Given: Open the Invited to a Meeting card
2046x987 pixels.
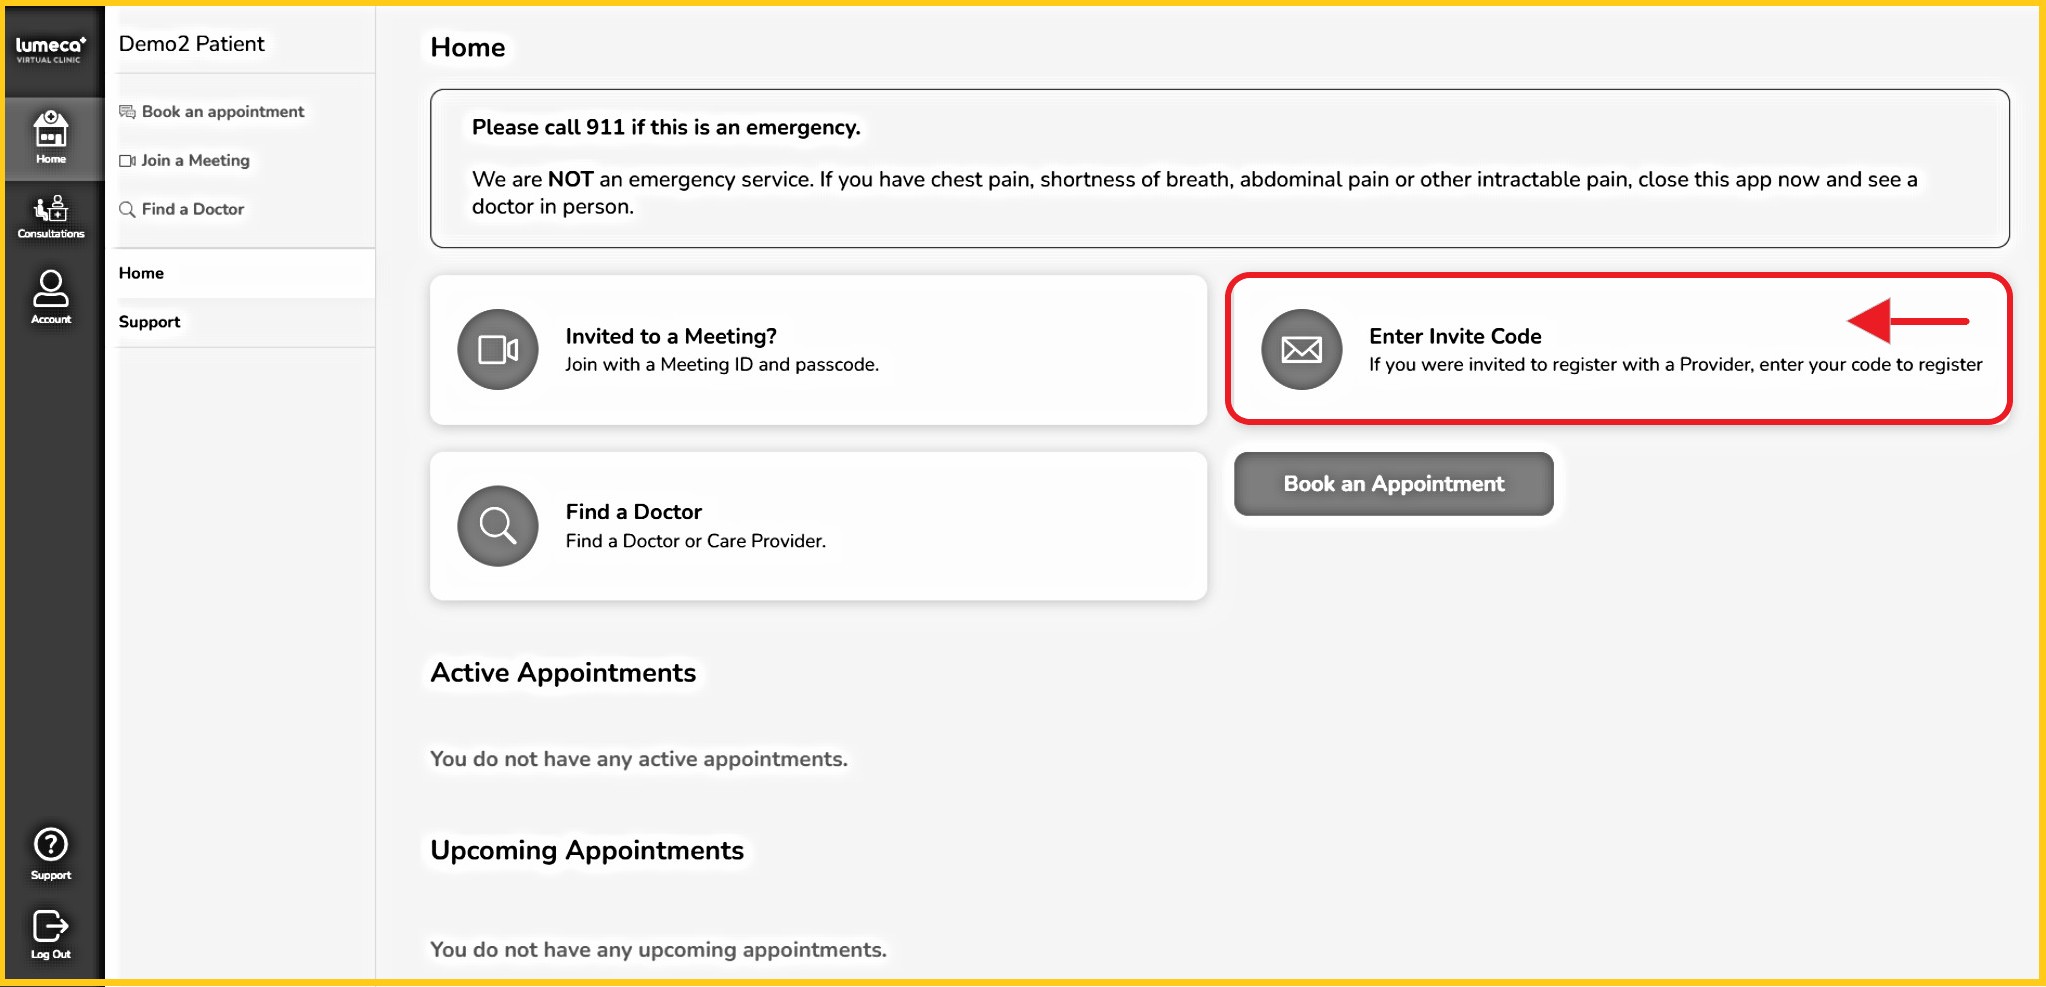Looking at the screenshot, I should click(818, 350).
